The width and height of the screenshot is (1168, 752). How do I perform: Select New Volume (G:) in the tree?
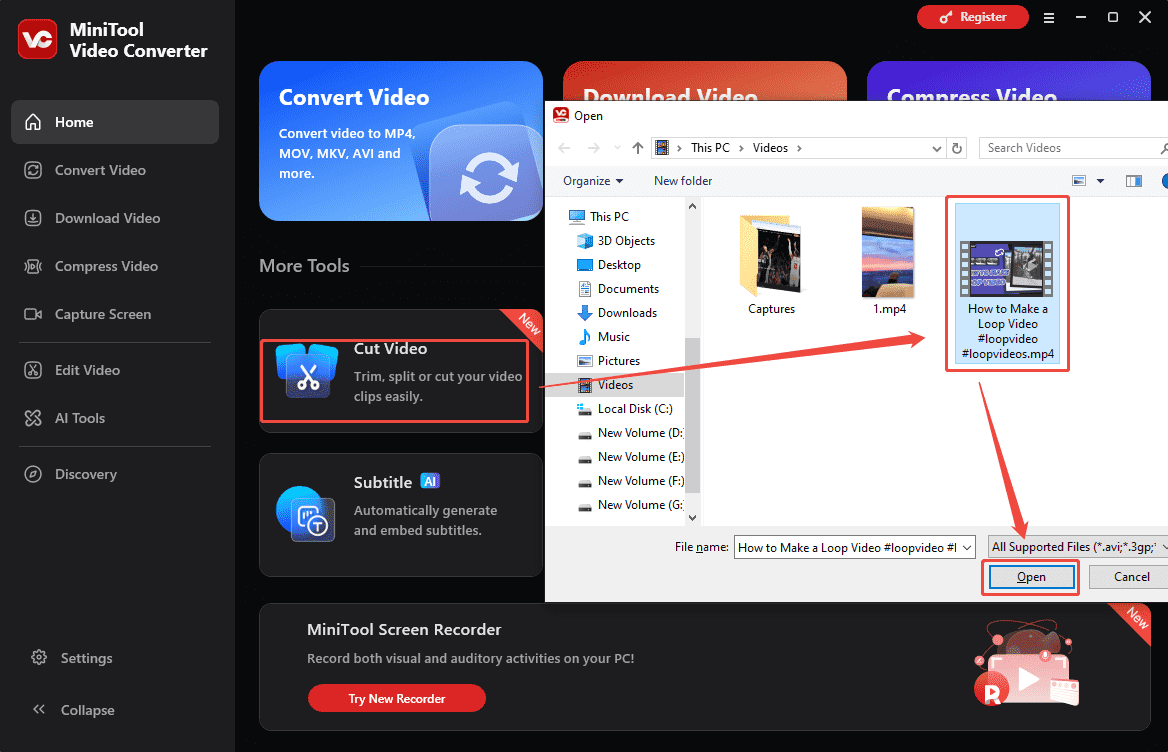coord(630,505)
